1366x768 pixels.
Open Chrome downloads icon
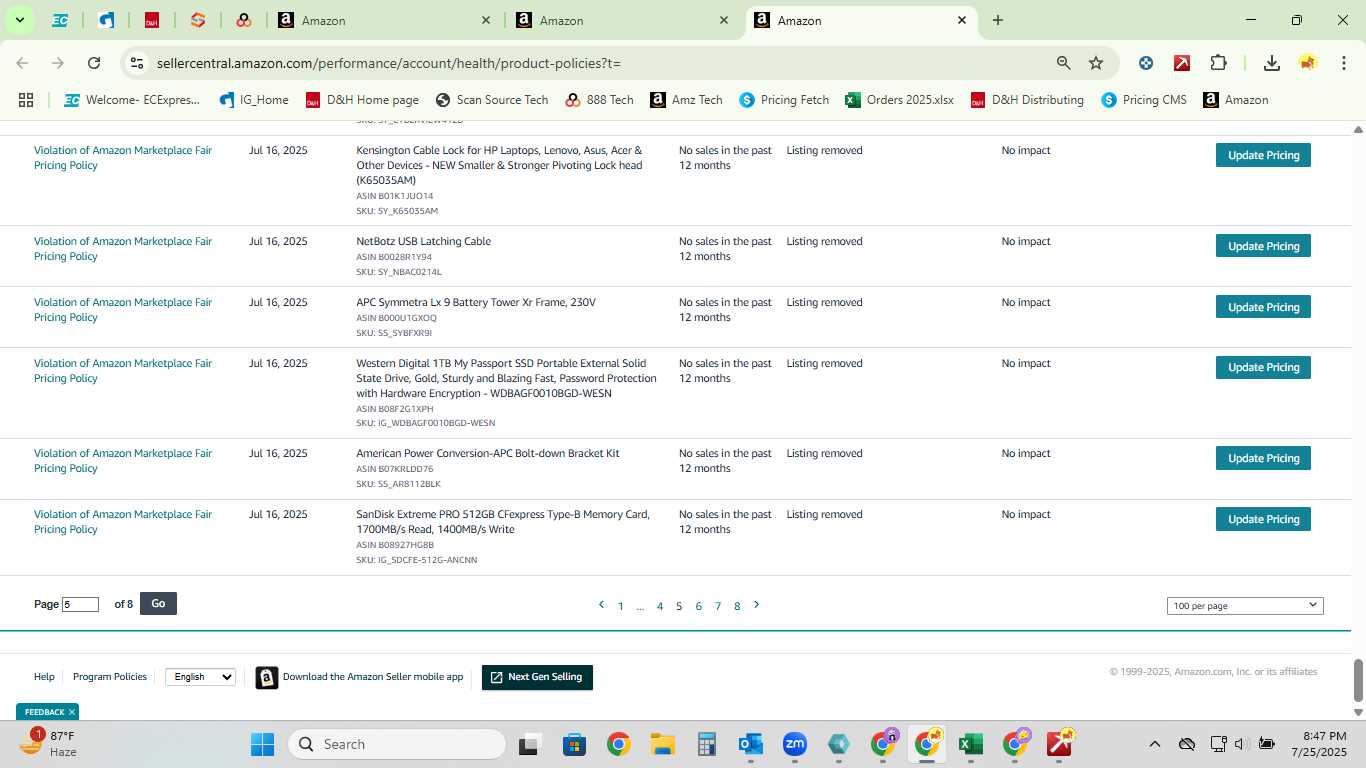click(x=1272, y=63)
